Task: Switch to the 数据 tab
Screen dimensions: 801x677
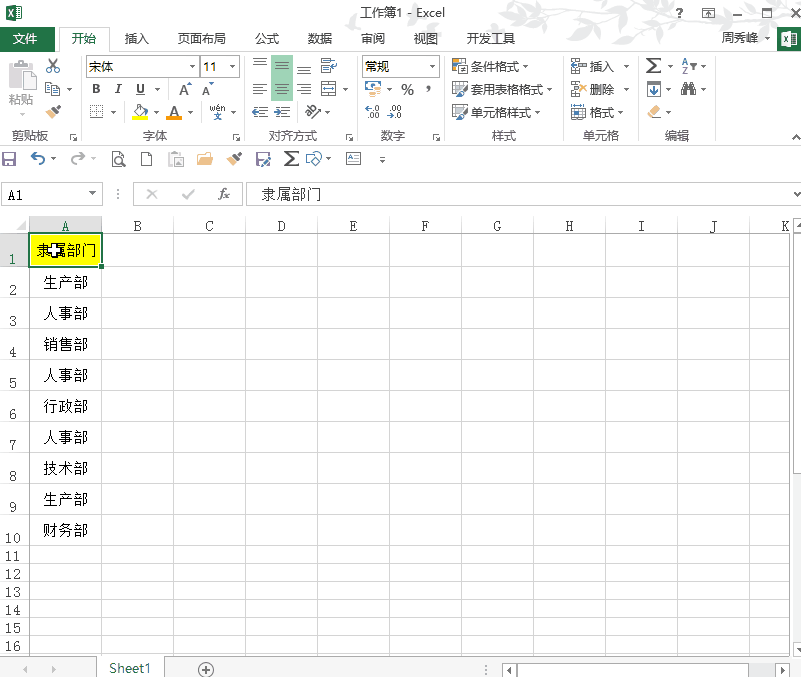Action: (x=320, y=39)
